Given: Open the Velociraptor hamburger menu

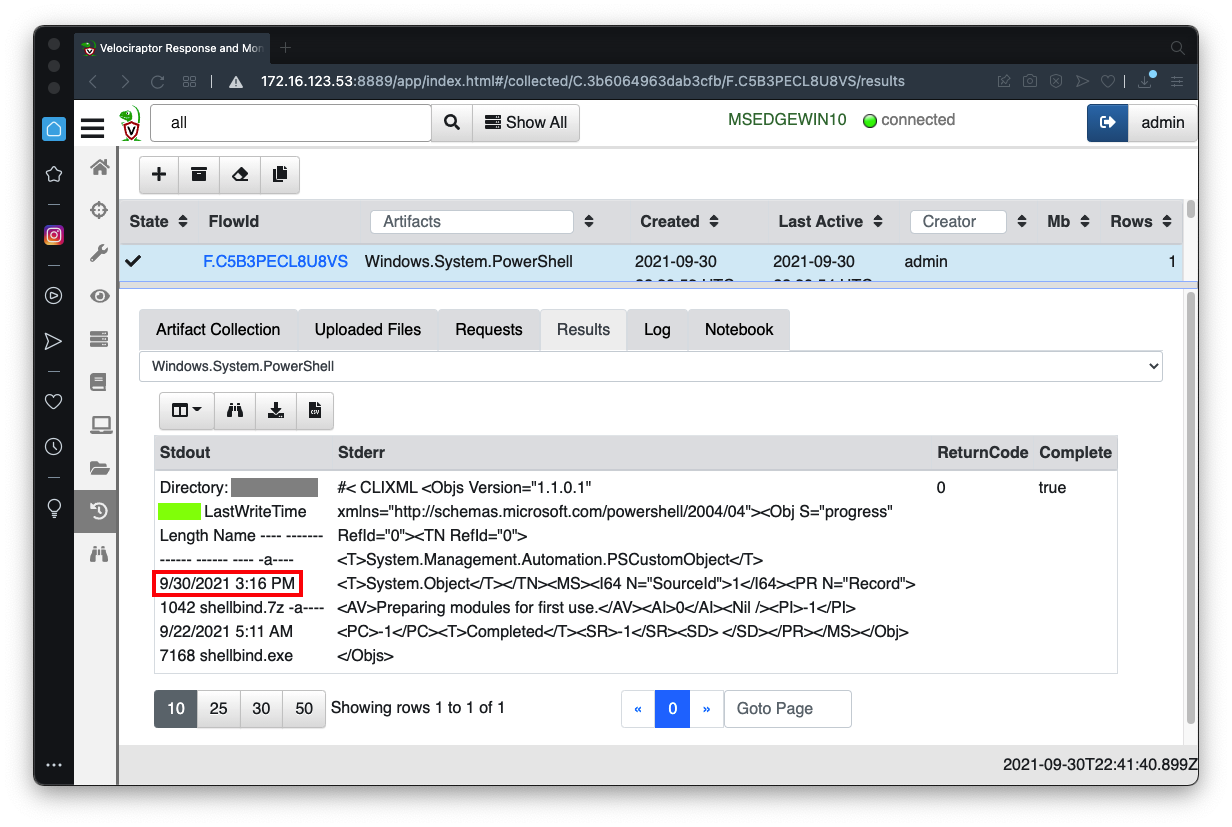Looking at the screenshot, I should 93,127.
